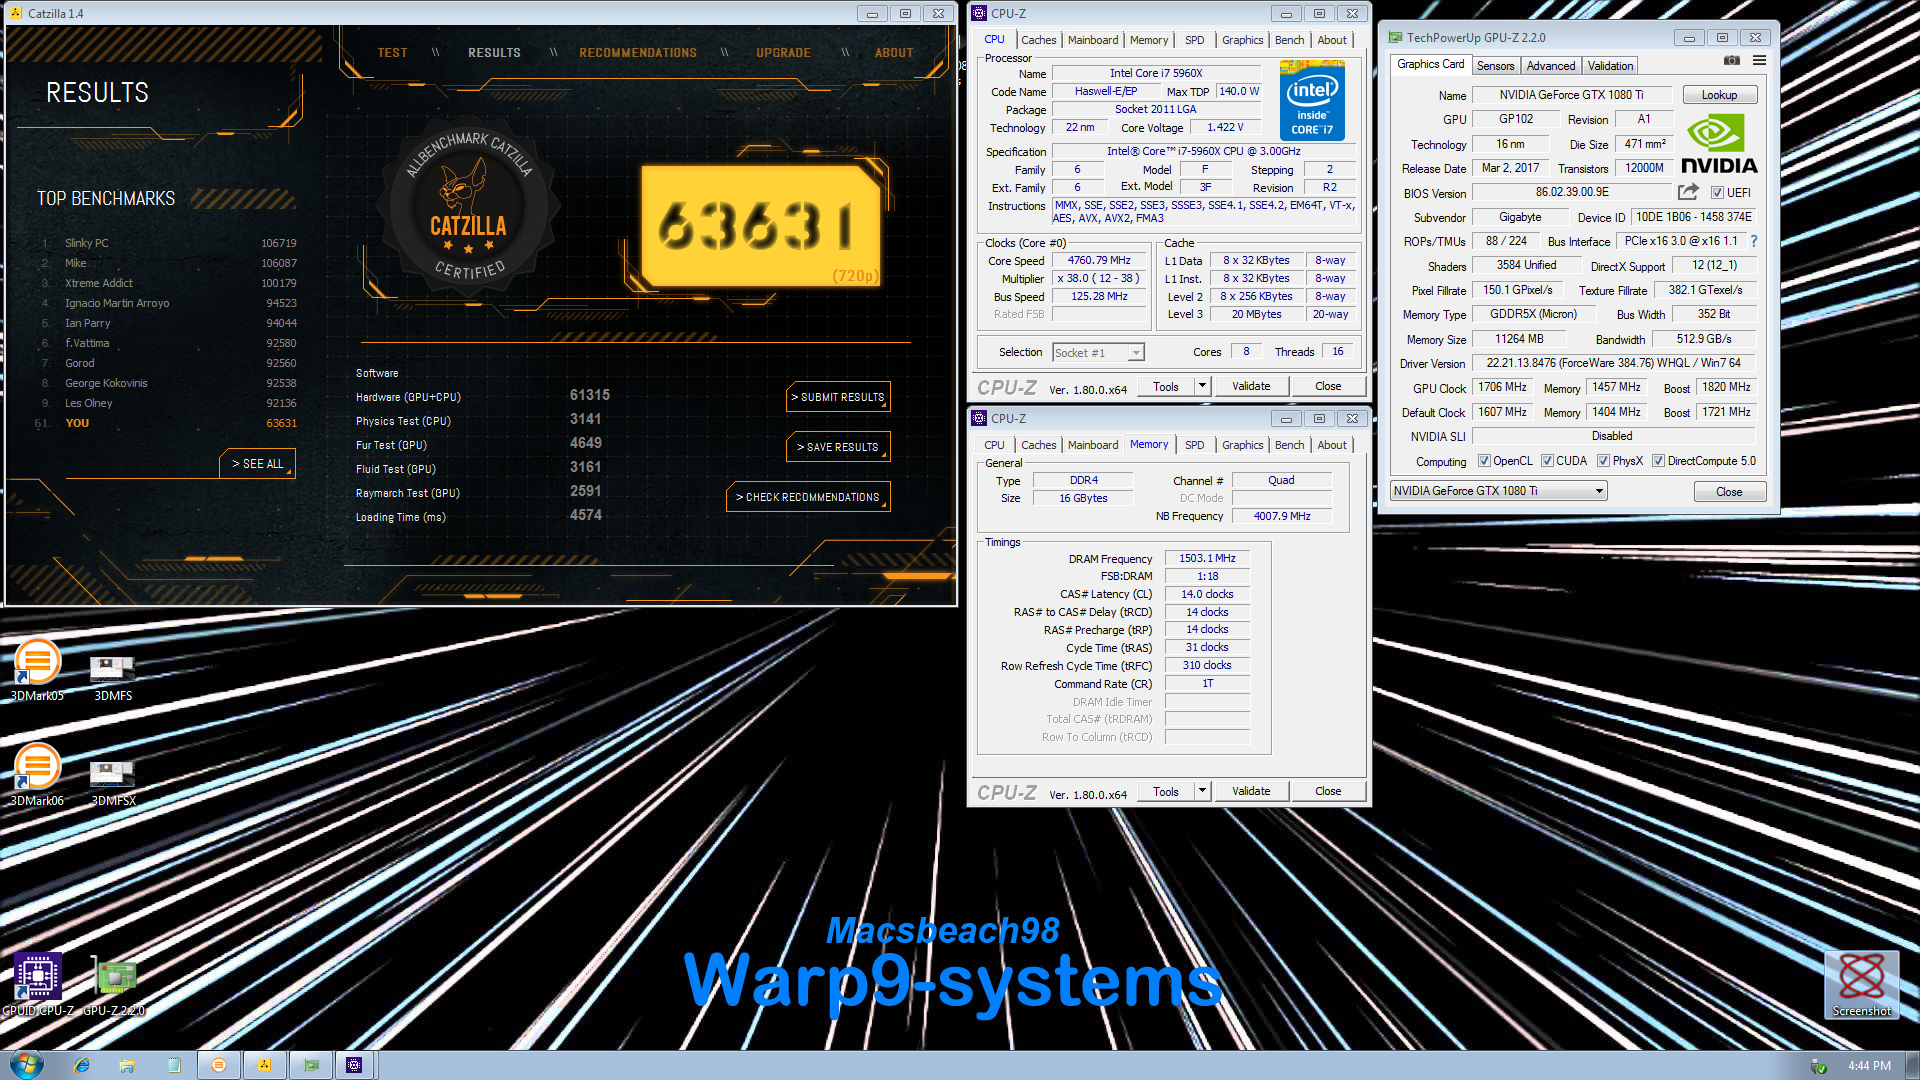This screenshot has width=1920, height=1080.
Task: Open the 3DMark06 desktop shortcut
Action: [37, 775]
